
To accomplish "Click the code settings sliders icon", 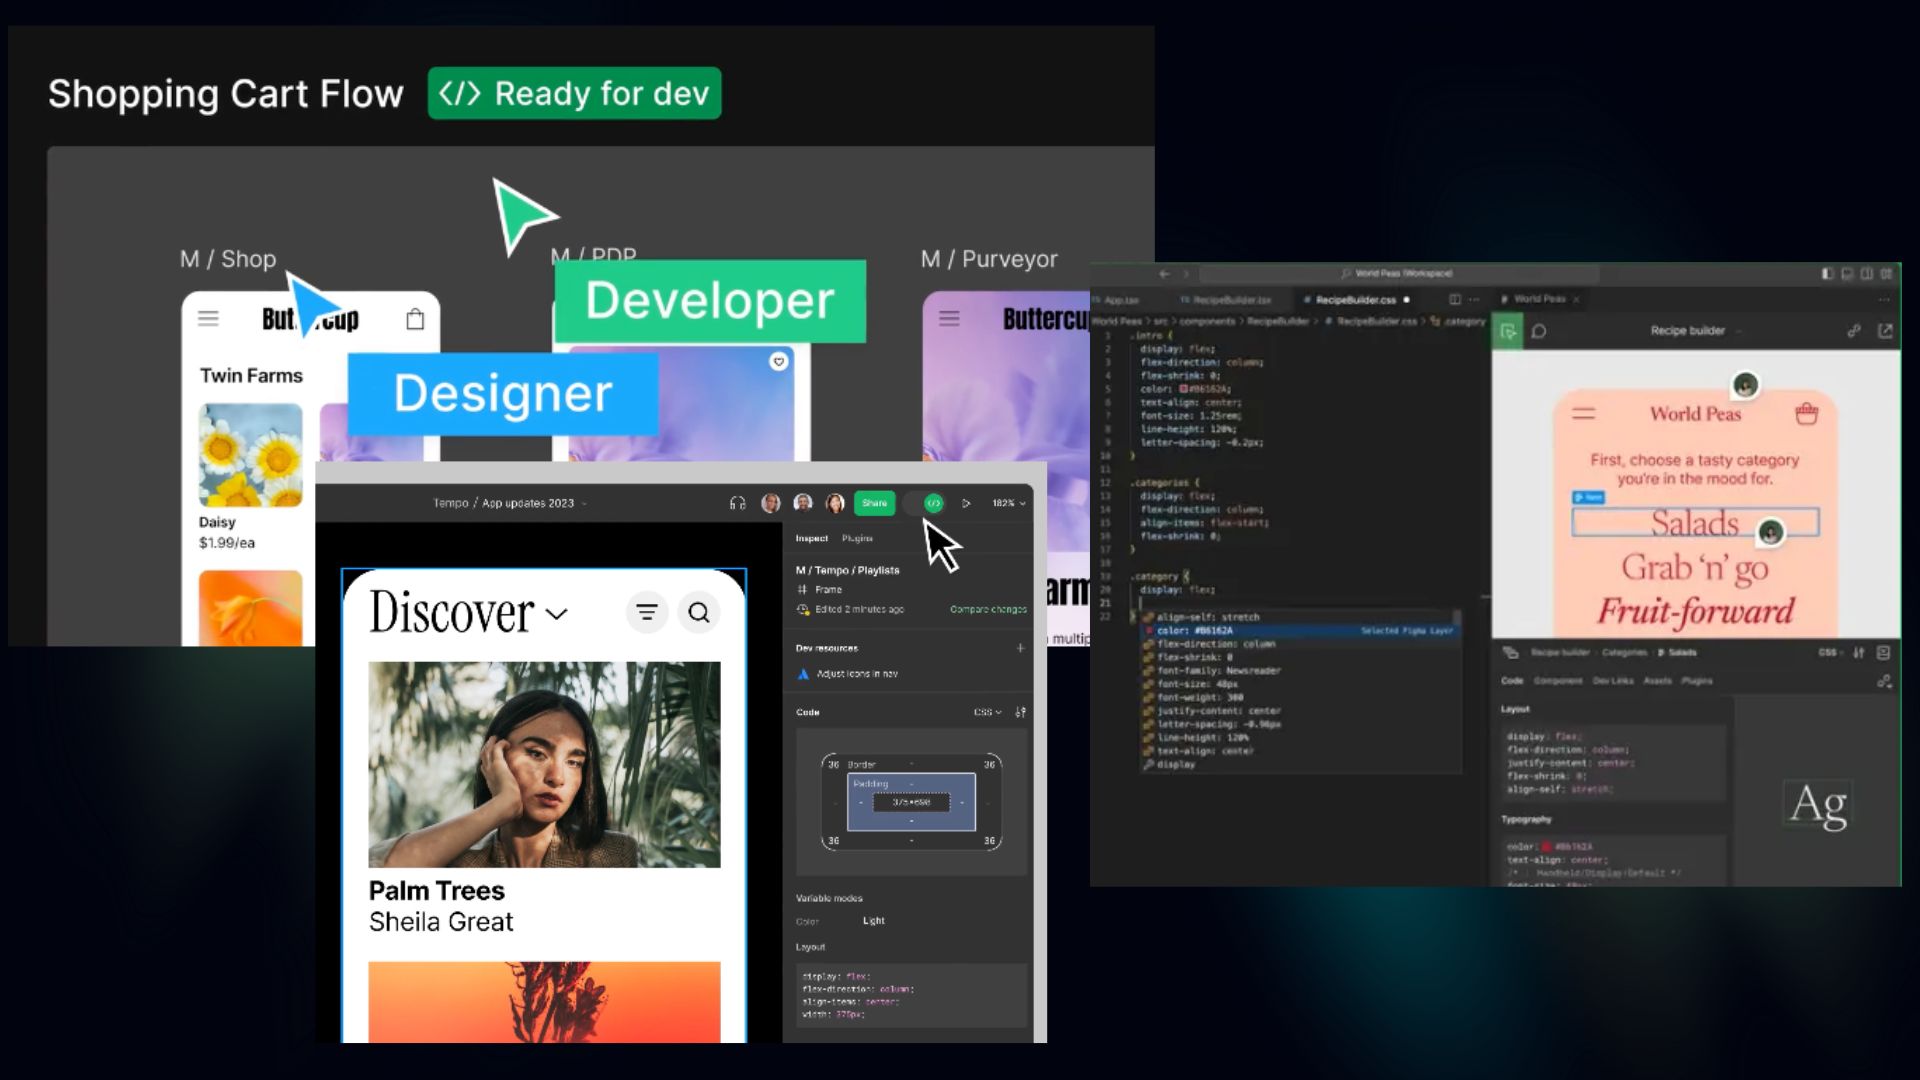I will click(x=1020, y=712).
